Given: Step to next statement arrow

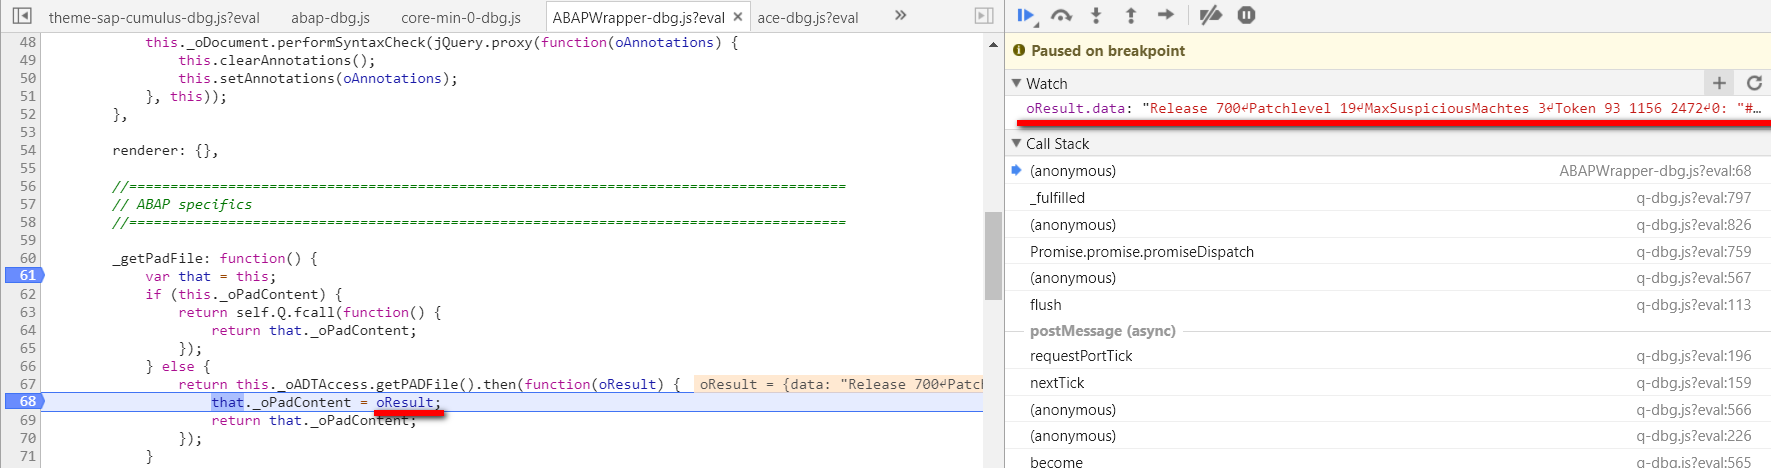Looking at the screenshot, I should pos(1166,15).
